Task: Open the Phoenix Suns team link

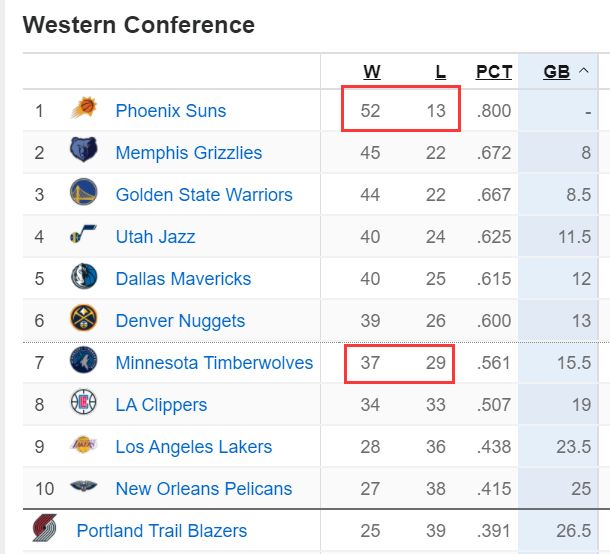Action: [171, 111]
